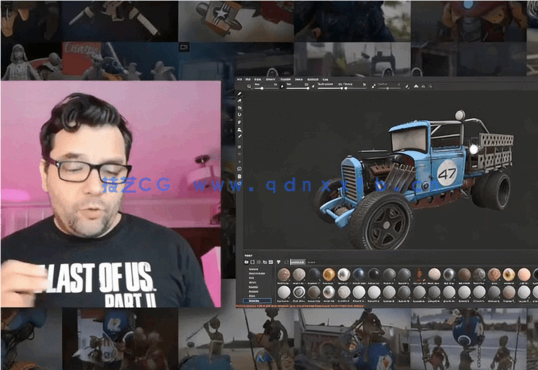Pick the dark blue metallic material sphere
Screen dimensions: 538x370
point(359,275)
